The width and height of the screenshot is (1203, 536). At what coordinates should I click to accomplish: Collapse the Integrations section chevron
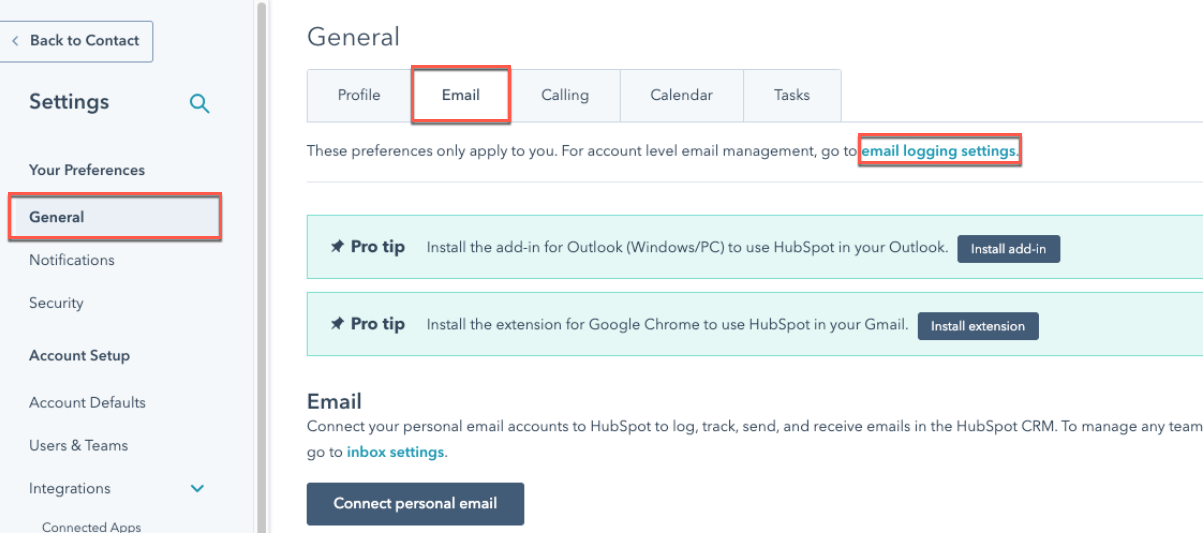[197, 489]
